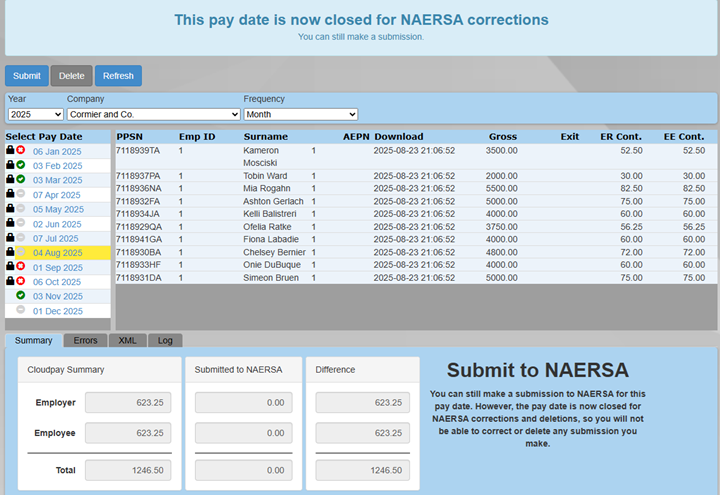Click the grey status icon beside 01 Dec 2025
Screen dimensions: 720x495
pos(21,311)
